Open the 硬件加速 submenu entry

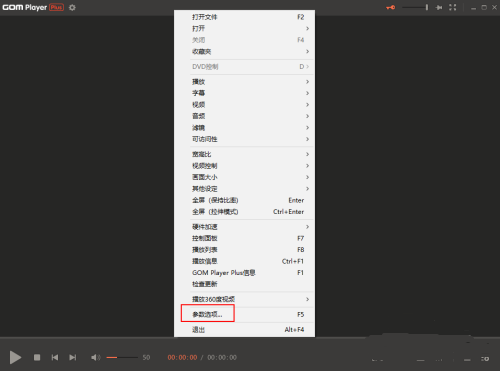244,227
